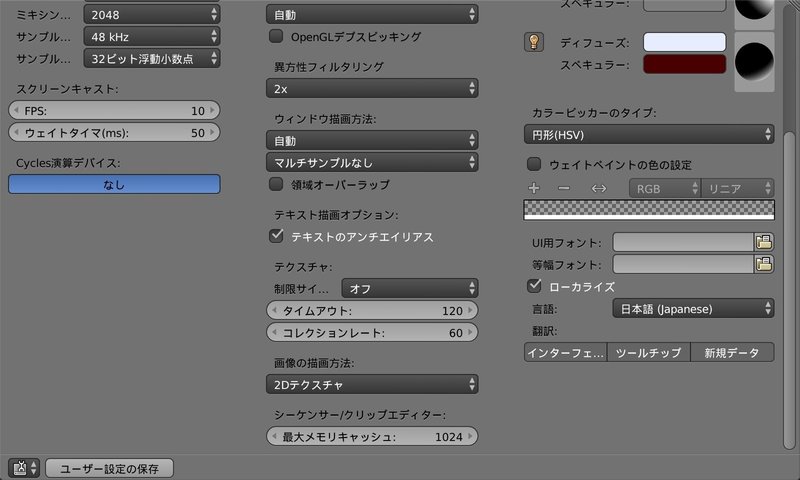Open the 32ビット浮動小数点 sample format dropdown

(152, 59)
